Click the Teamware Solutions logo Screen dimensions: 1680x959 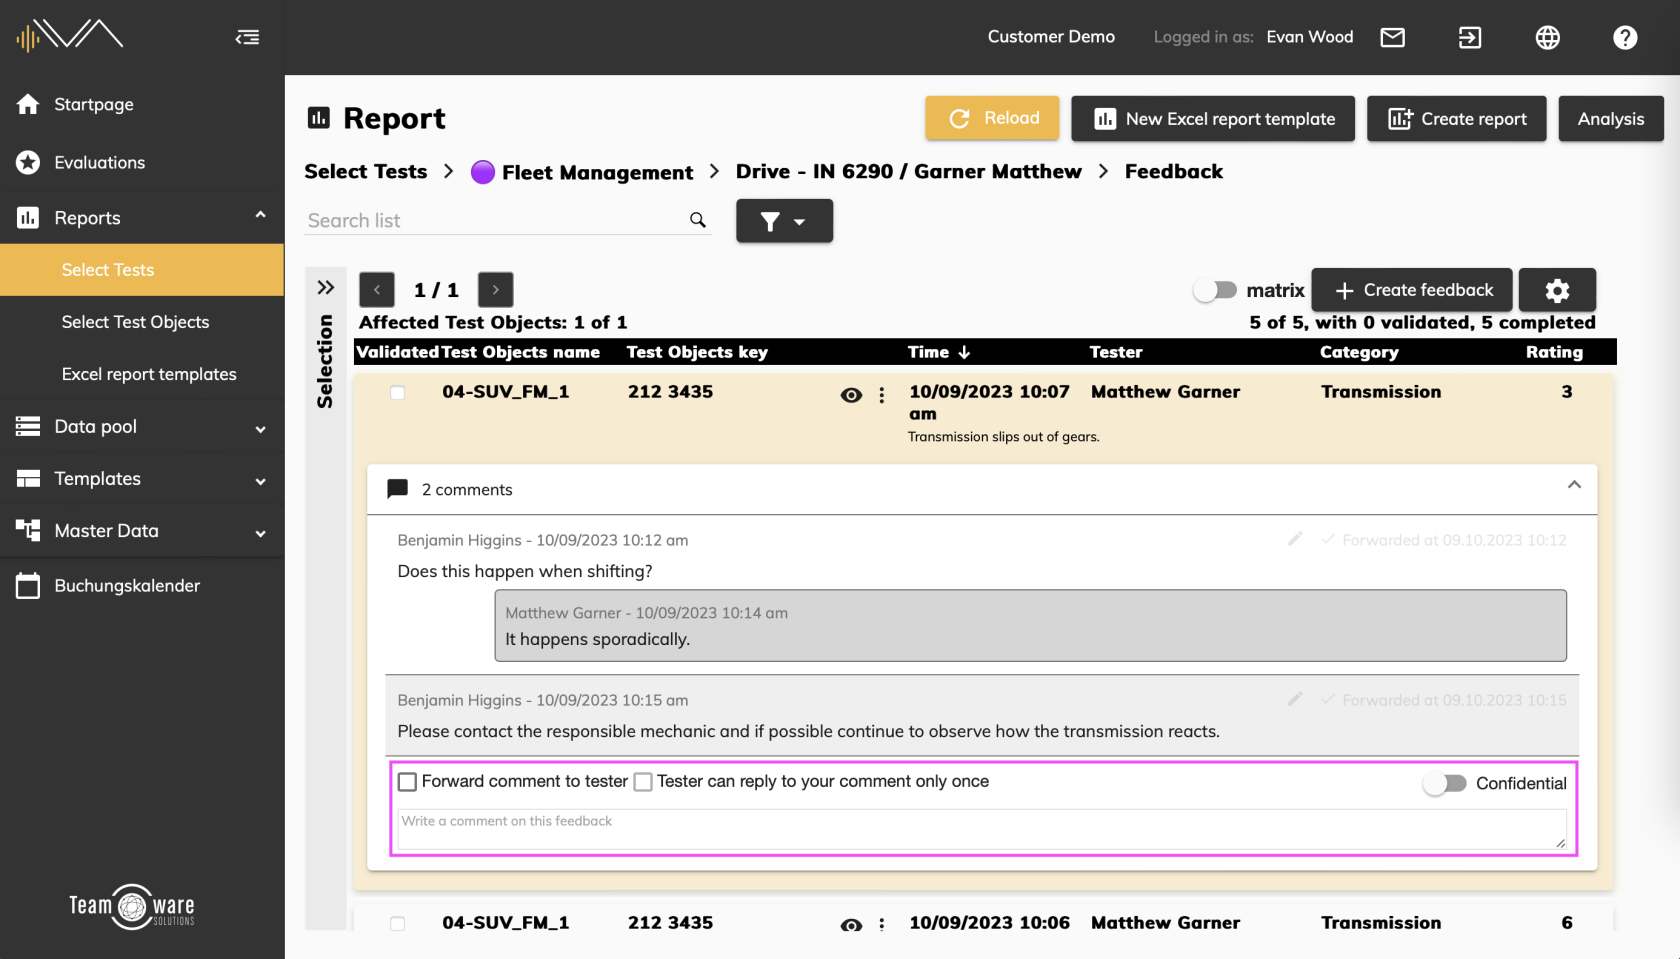pos(132,907)
